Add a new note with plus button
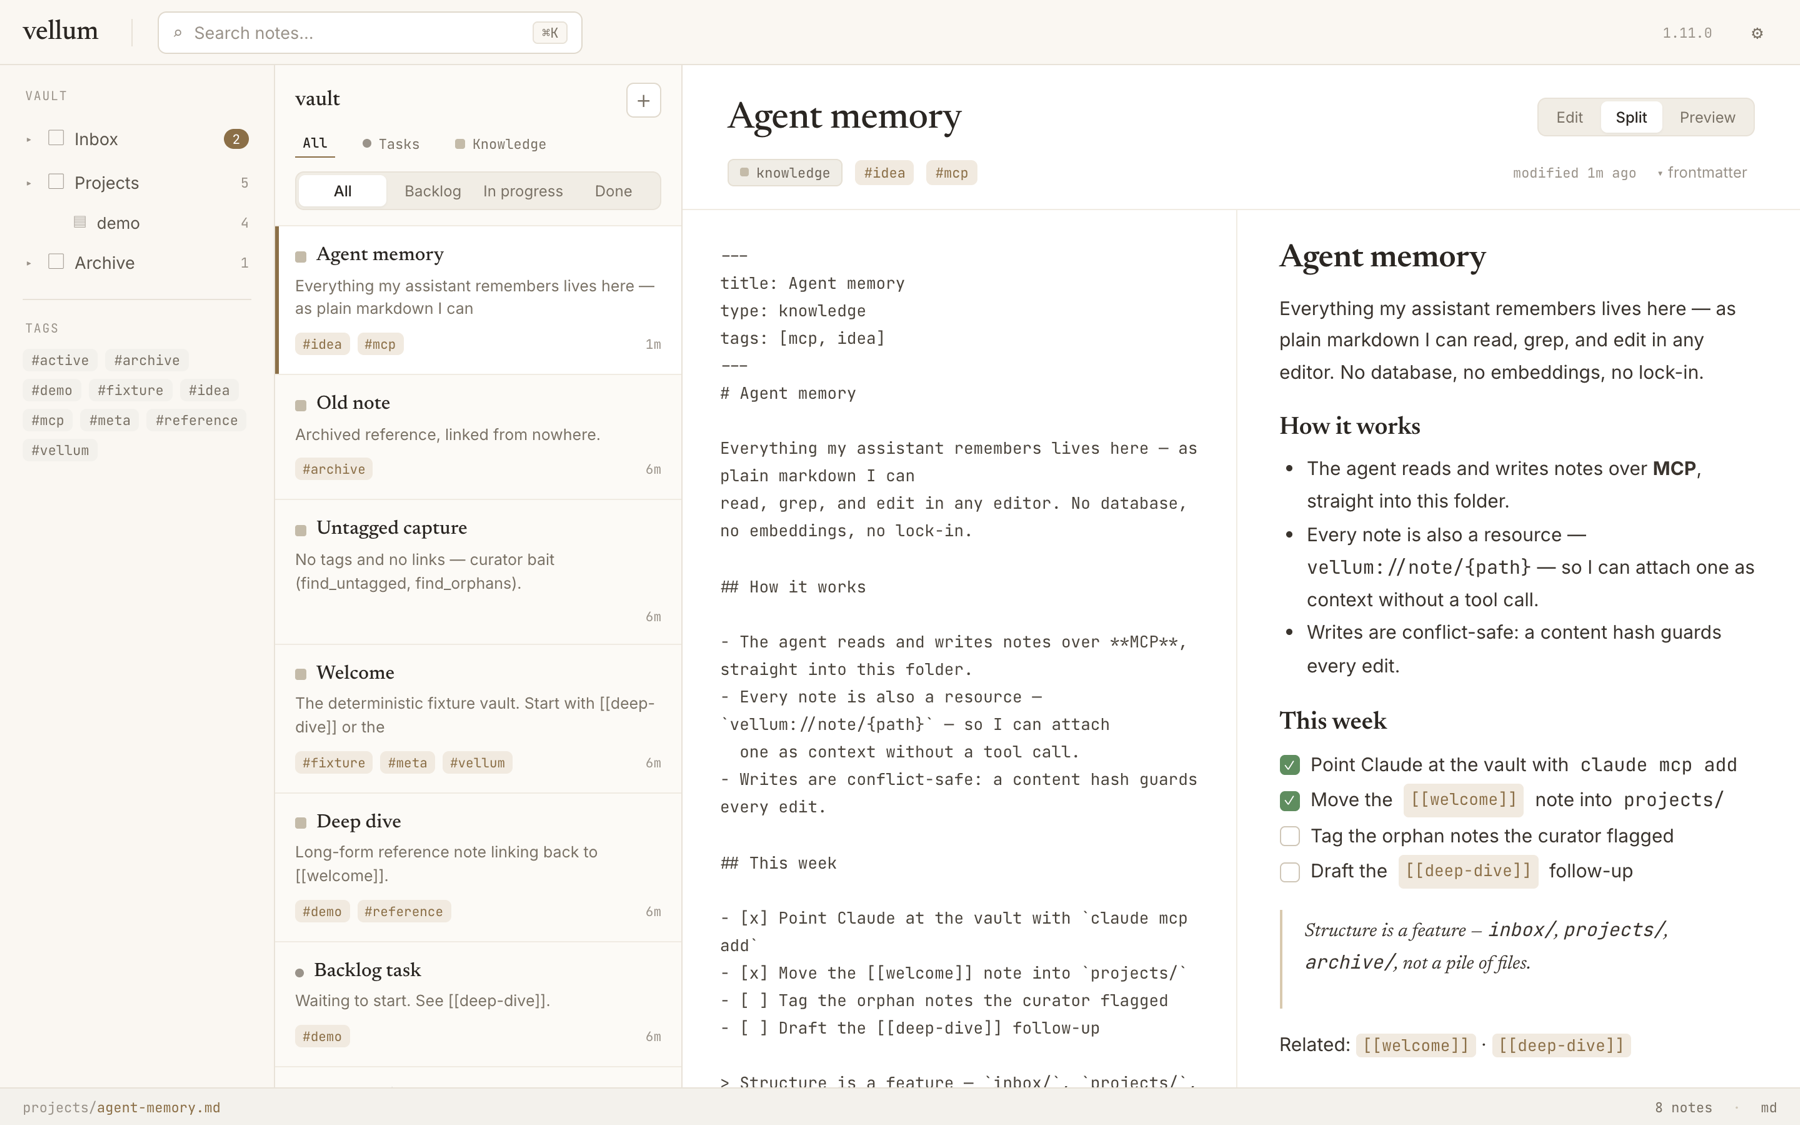The image size is (1800, 1125). click(643, 100)
